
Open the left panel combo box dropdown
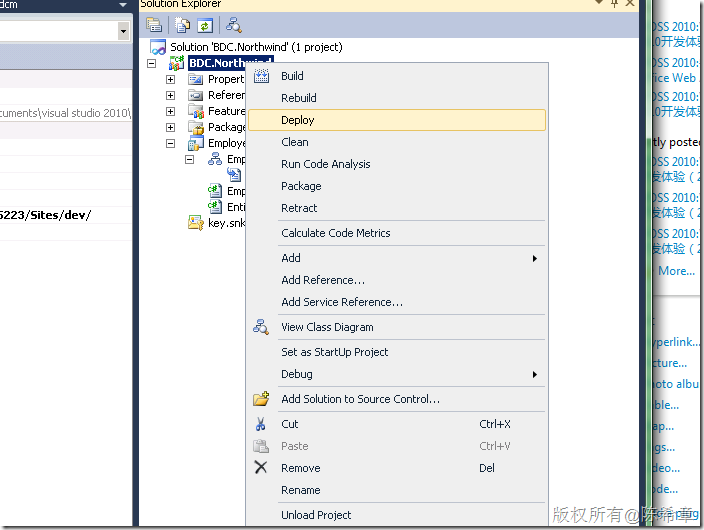pos(123,31)
